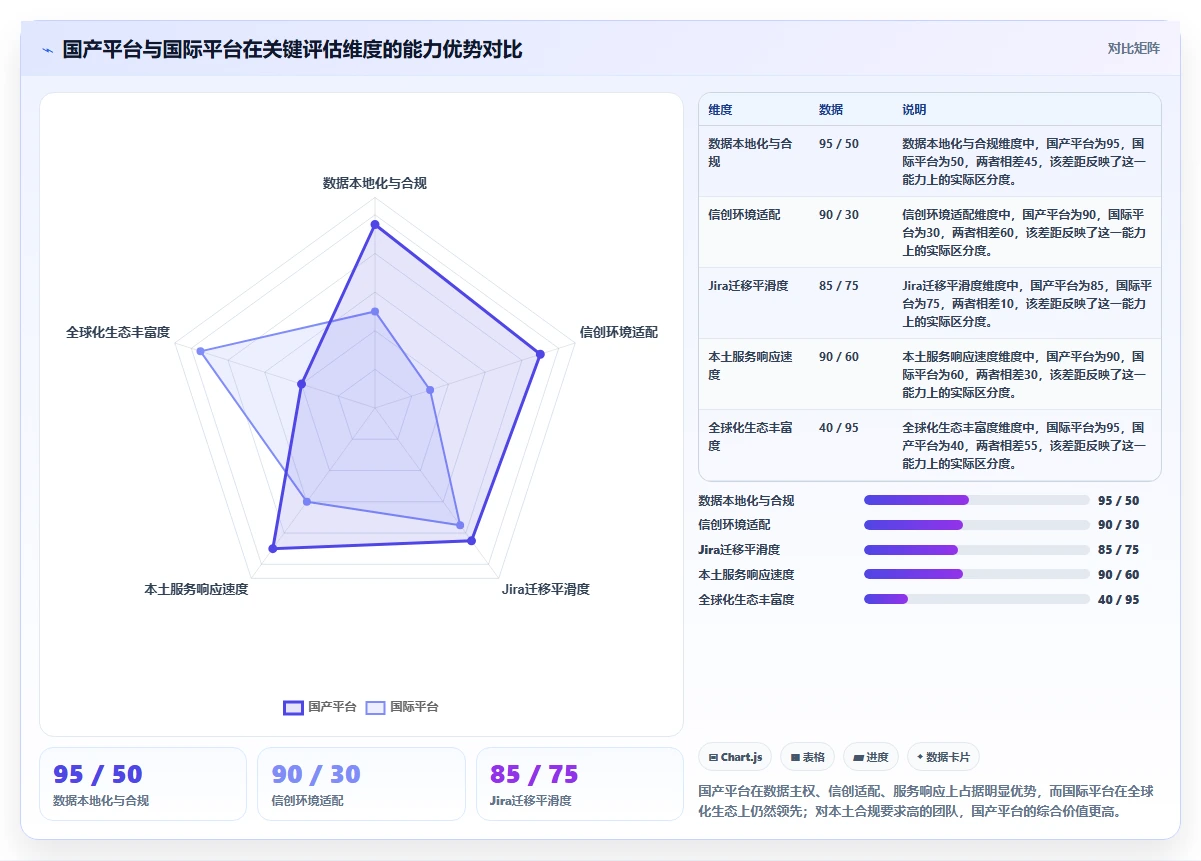This screenshot has height=861, width=1201.
Task: Click the 说明 table column header
Action: coord(914,110)
